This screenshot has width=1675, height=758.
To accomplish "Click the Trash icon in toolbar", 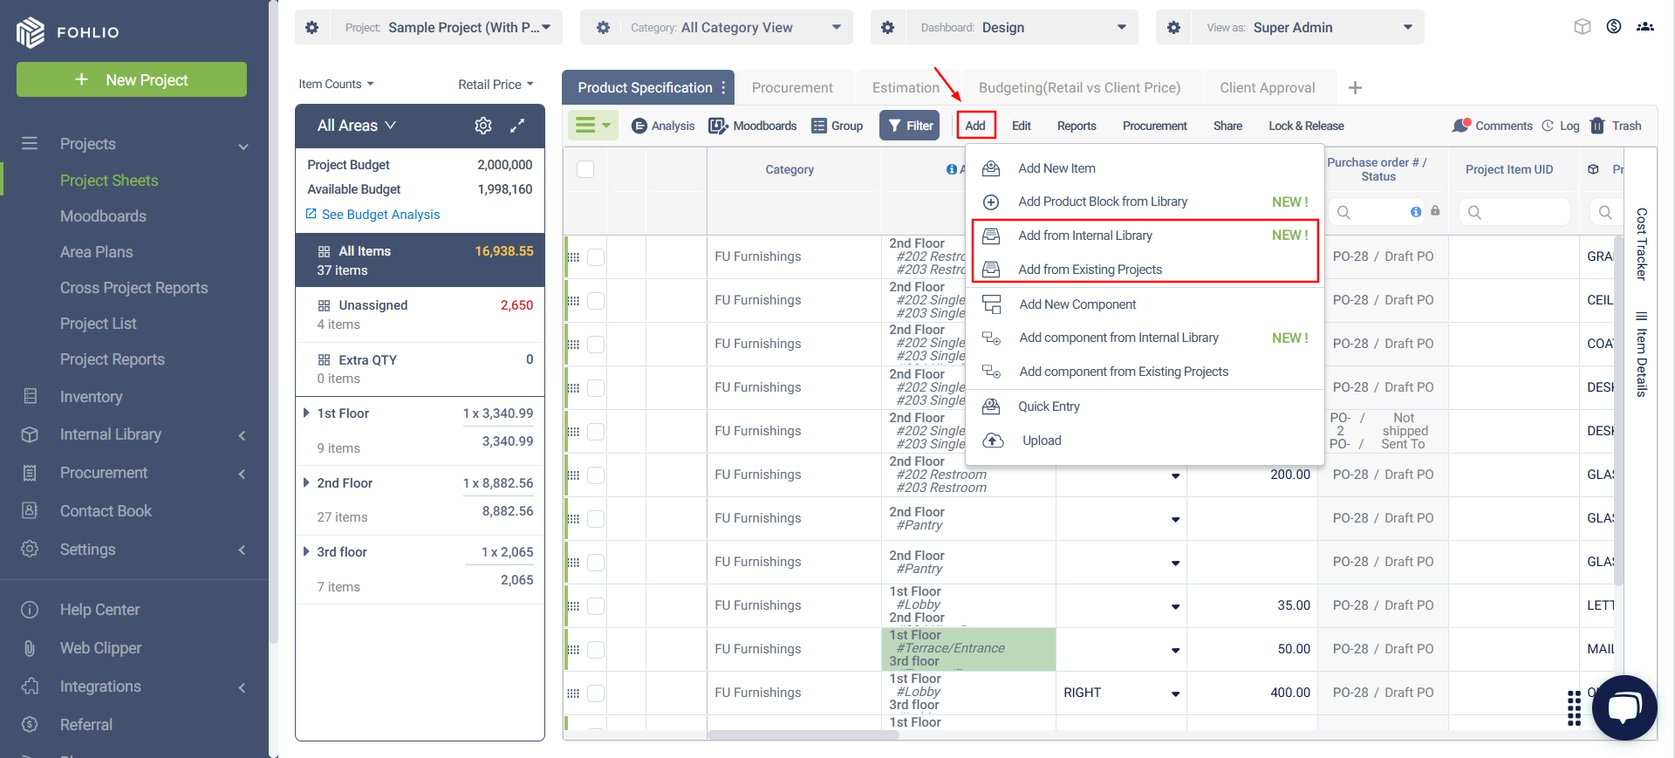I will [1597, 126].
